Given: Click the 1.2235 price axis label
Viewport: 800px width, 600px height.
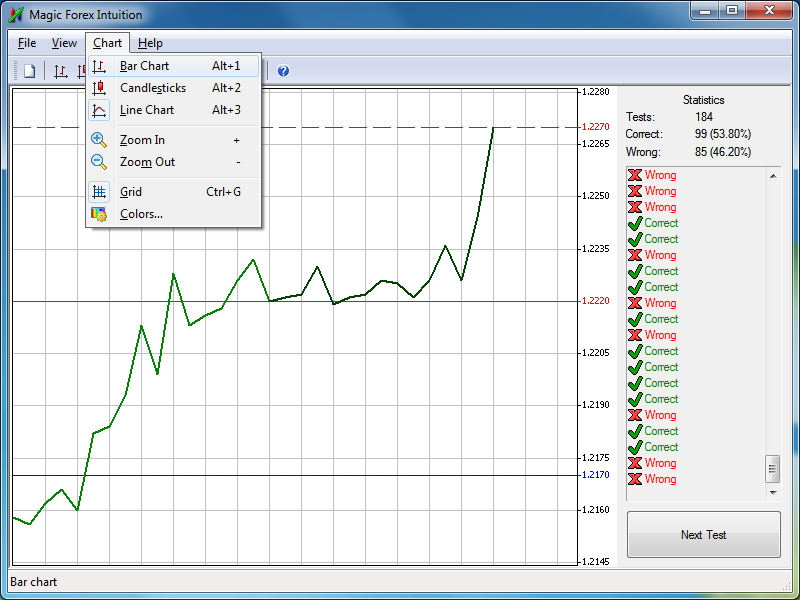Looking at the screenshot, I should coord(595,249).
